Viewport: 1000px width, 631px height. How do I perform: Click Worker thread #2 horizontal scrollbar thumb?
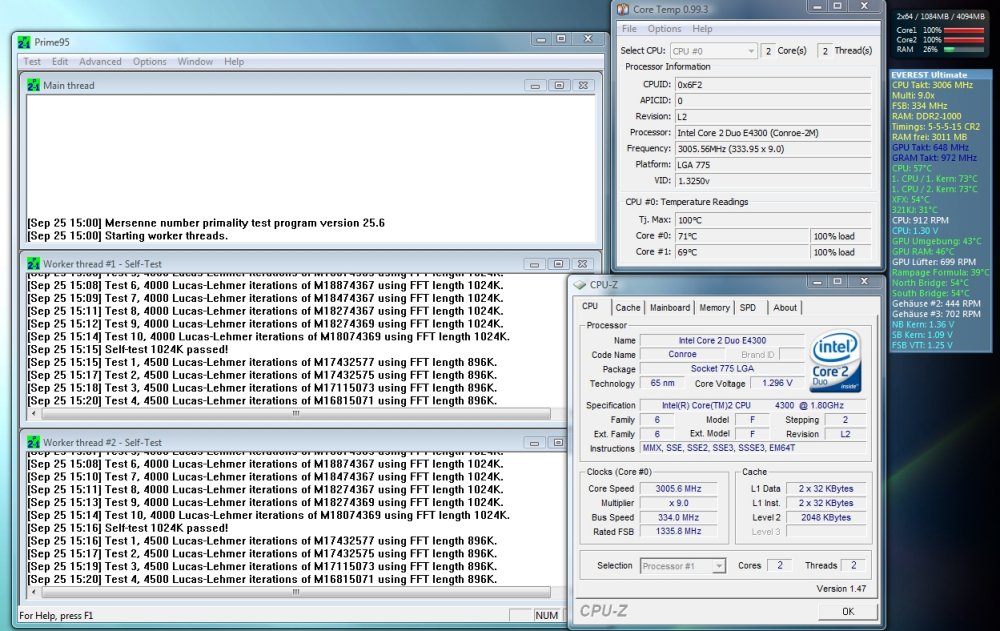click(x=296, y=592)
